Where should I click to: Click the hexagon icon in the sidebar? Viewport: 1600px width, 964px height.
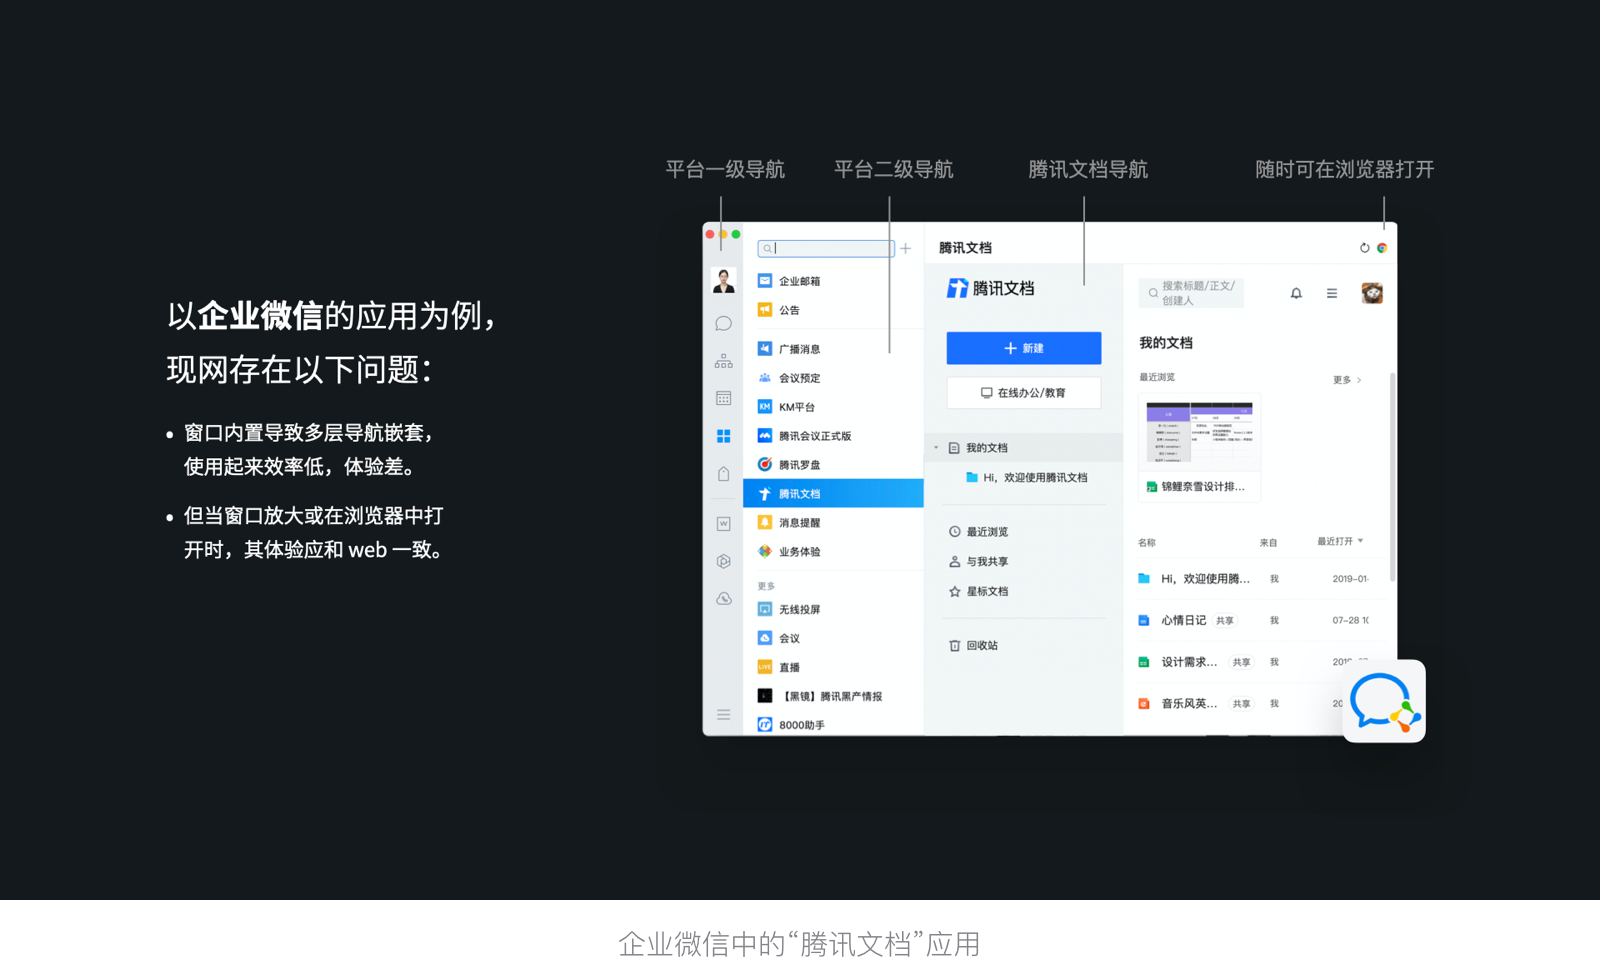point(723,561)
